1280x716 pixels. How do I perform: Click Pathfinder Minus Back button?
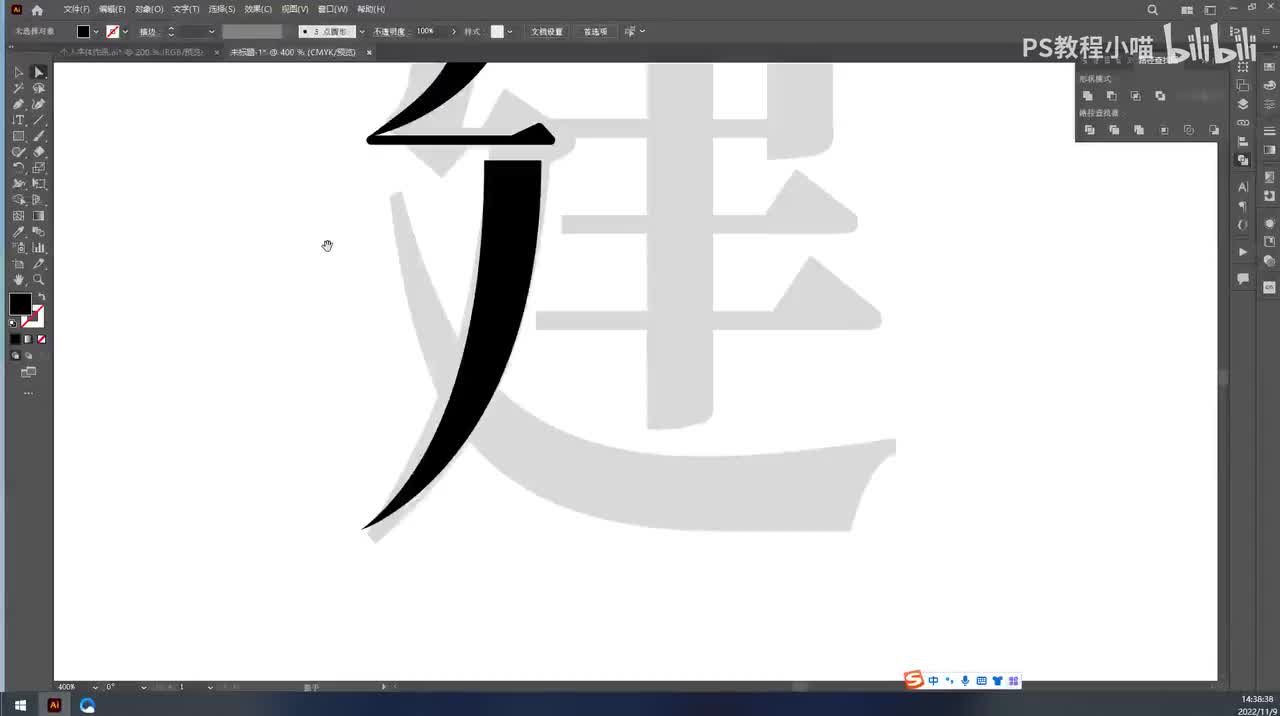[1214, 130]
